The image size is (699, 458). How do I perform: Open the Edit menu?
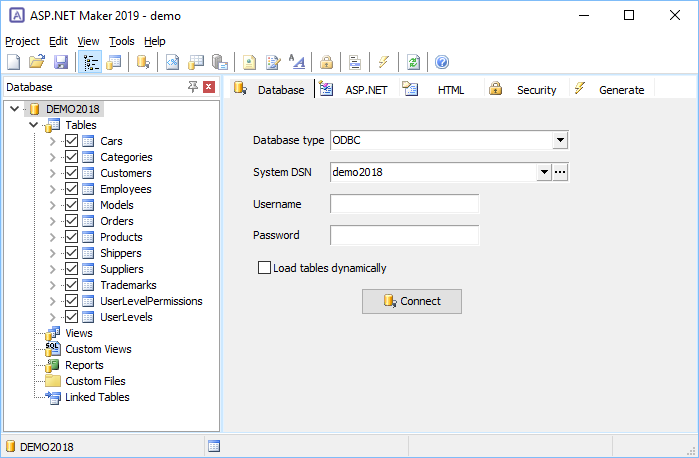[x=58, y=41]
